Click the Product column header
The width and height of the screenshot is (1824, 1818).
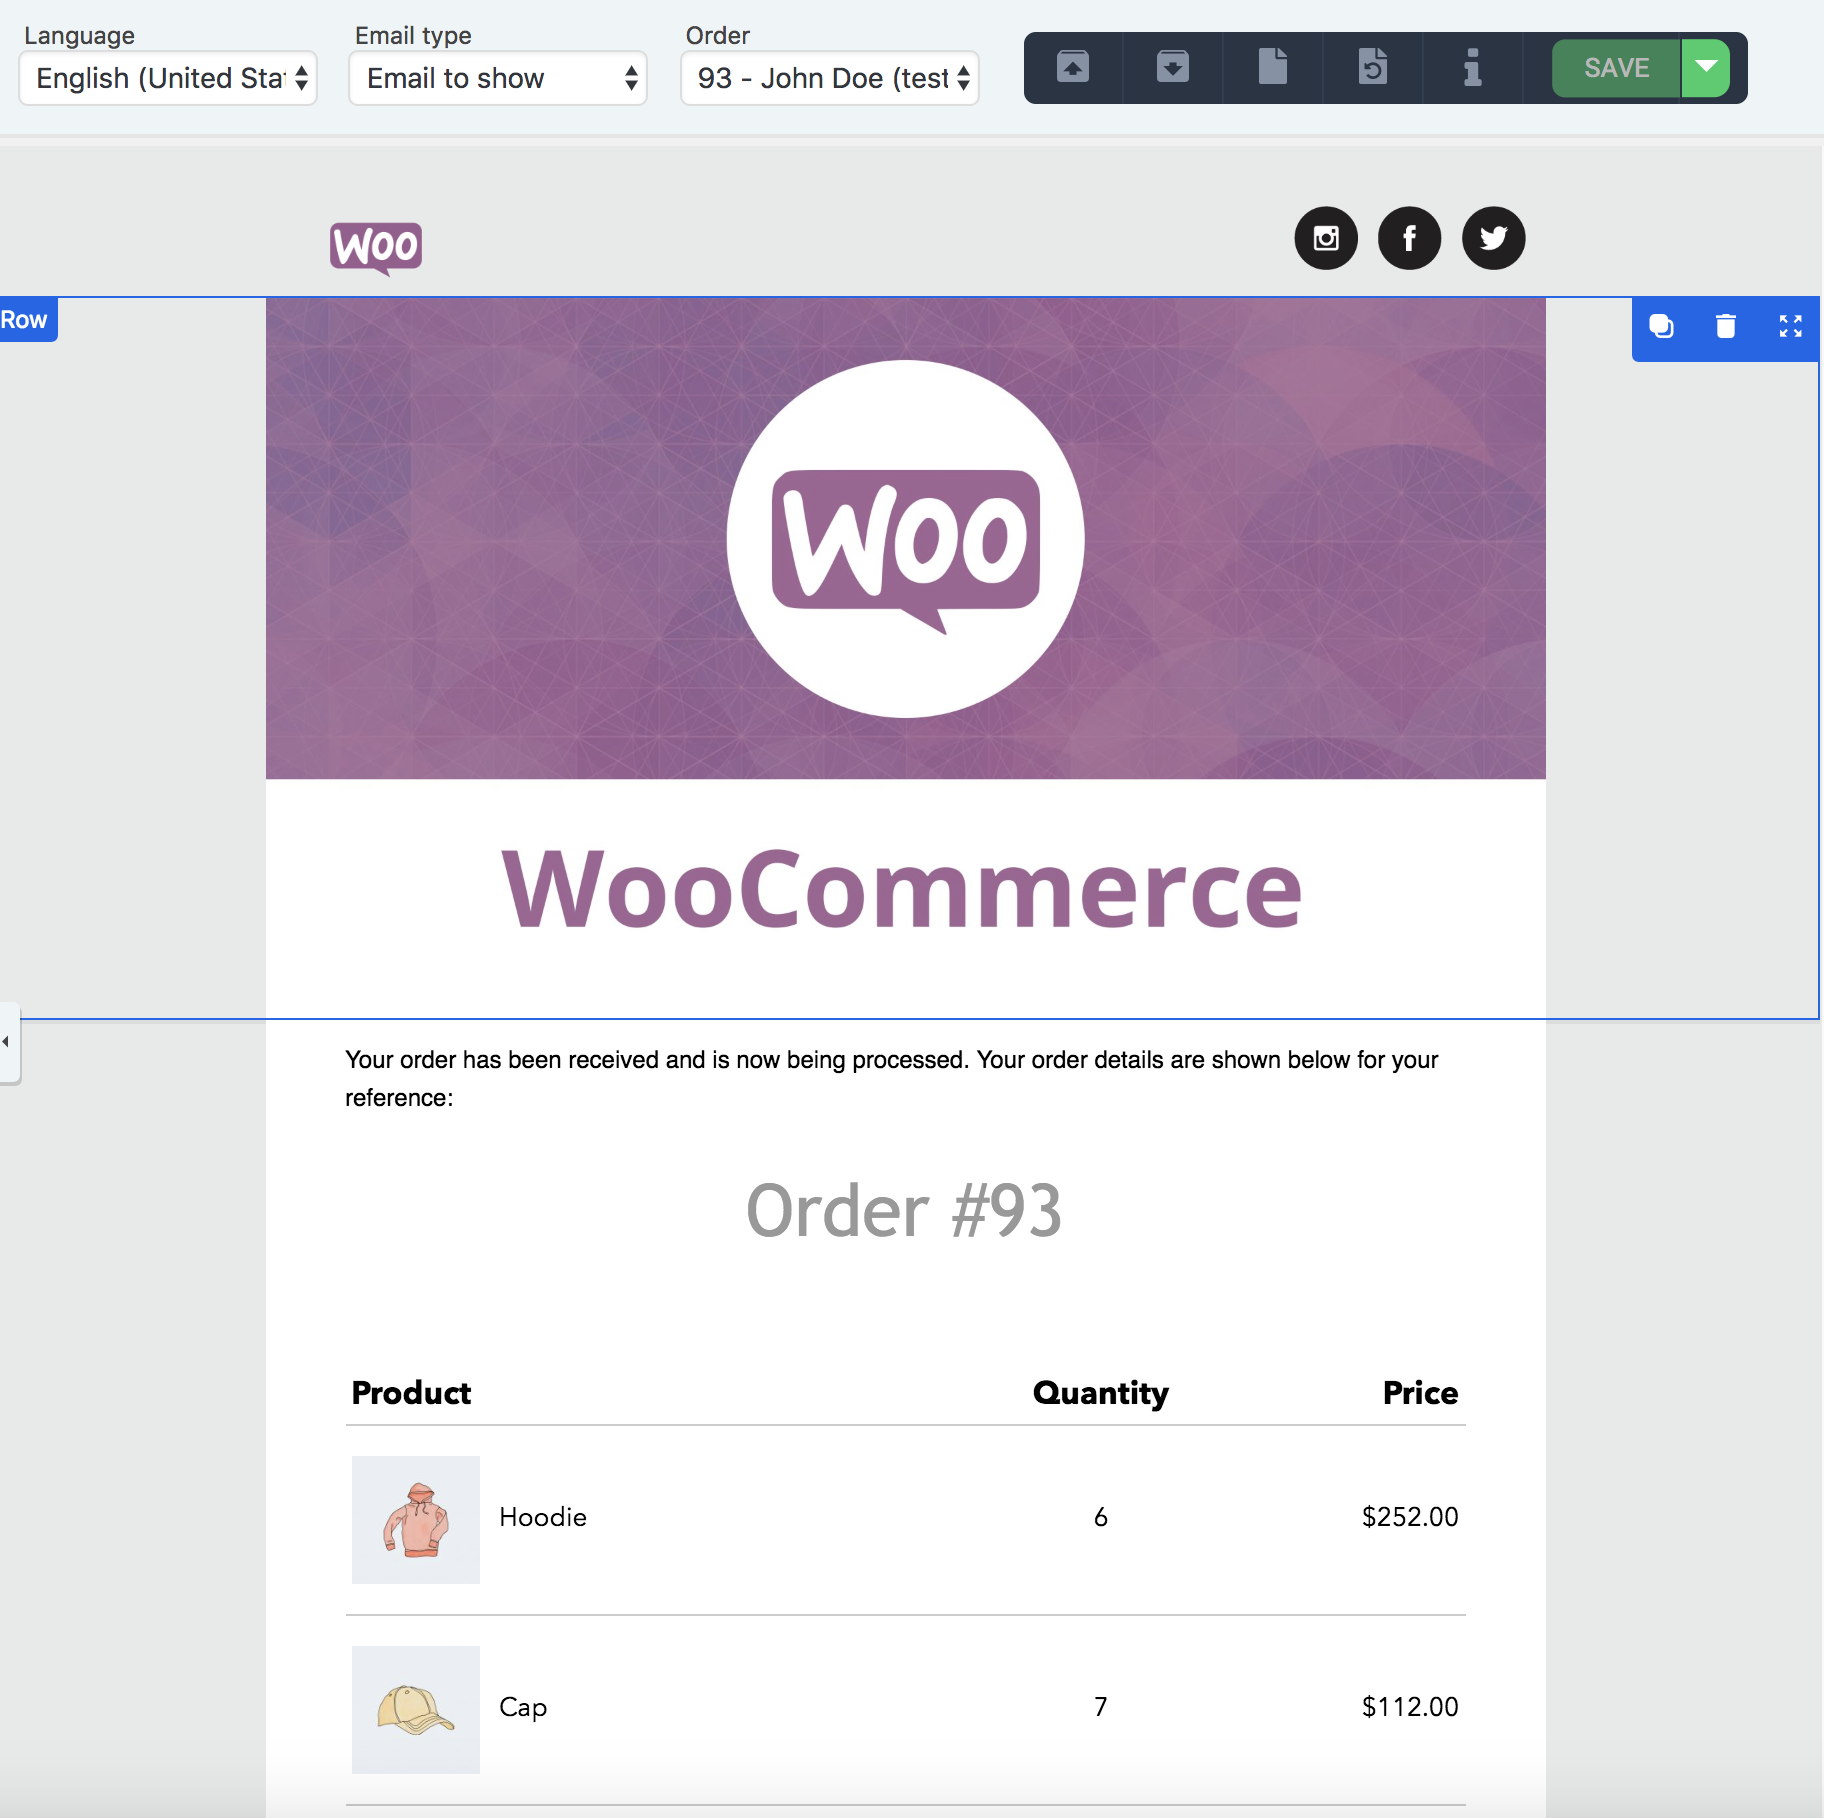pos(411,1393)
